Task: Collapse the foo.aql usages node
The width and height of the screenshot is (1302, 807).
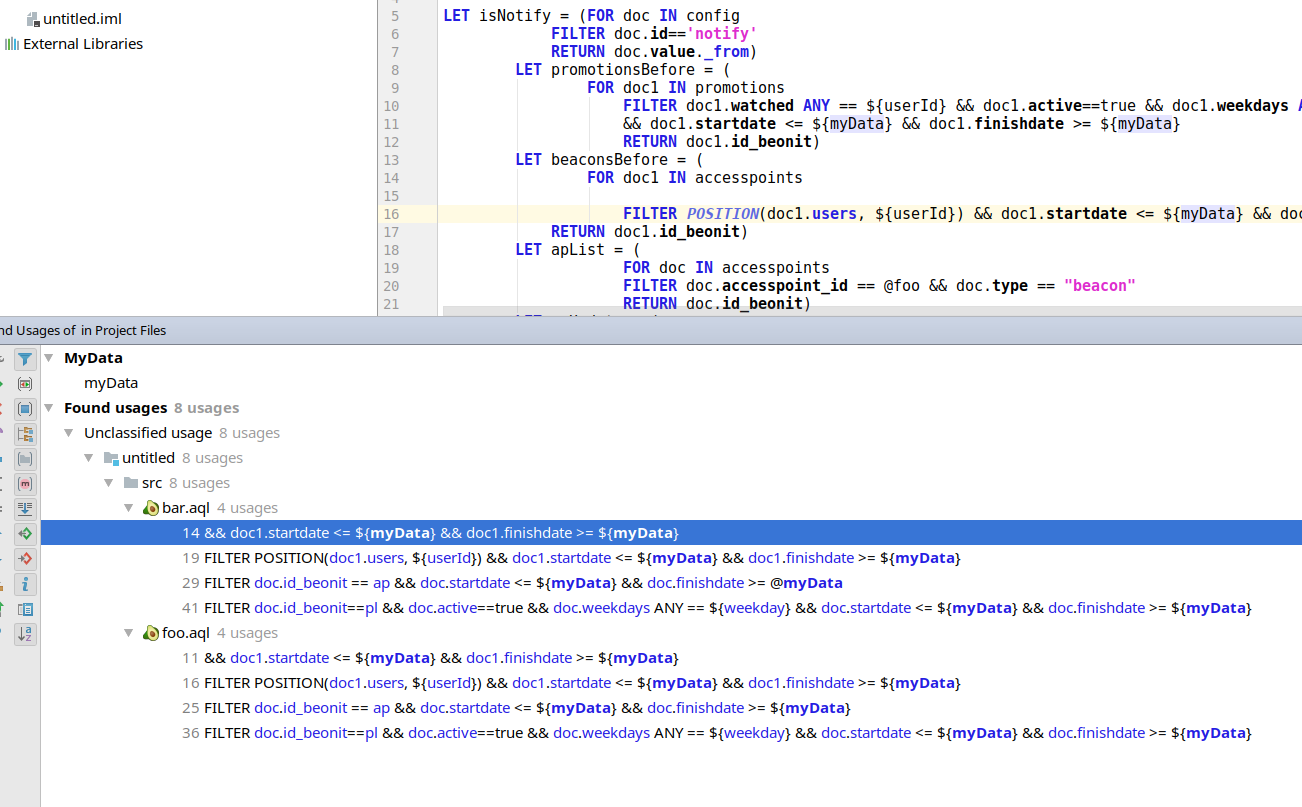Action: click(129, 633)
